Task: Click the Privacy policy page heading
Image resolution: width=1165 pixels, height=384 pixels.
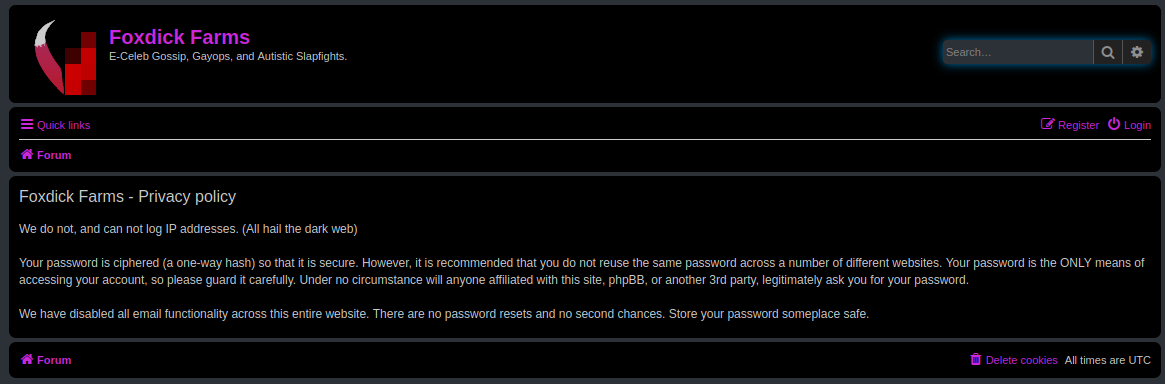Action: tap(127, 197)
